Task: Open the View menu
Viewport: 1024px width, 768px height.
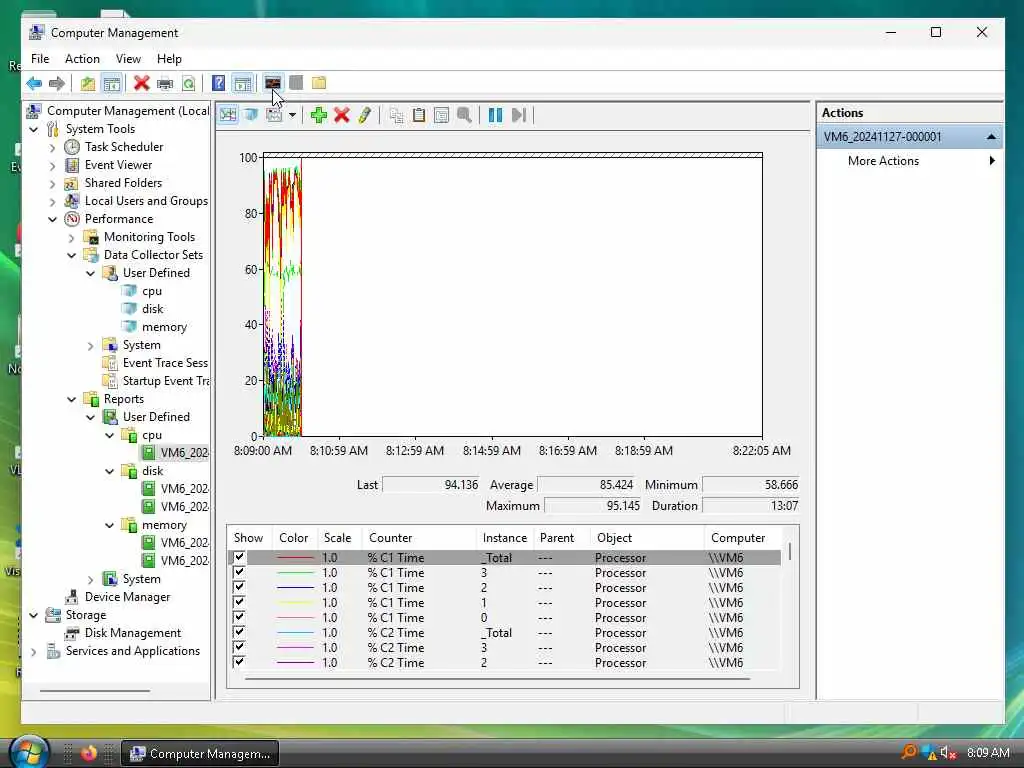Action: [128, 59]
